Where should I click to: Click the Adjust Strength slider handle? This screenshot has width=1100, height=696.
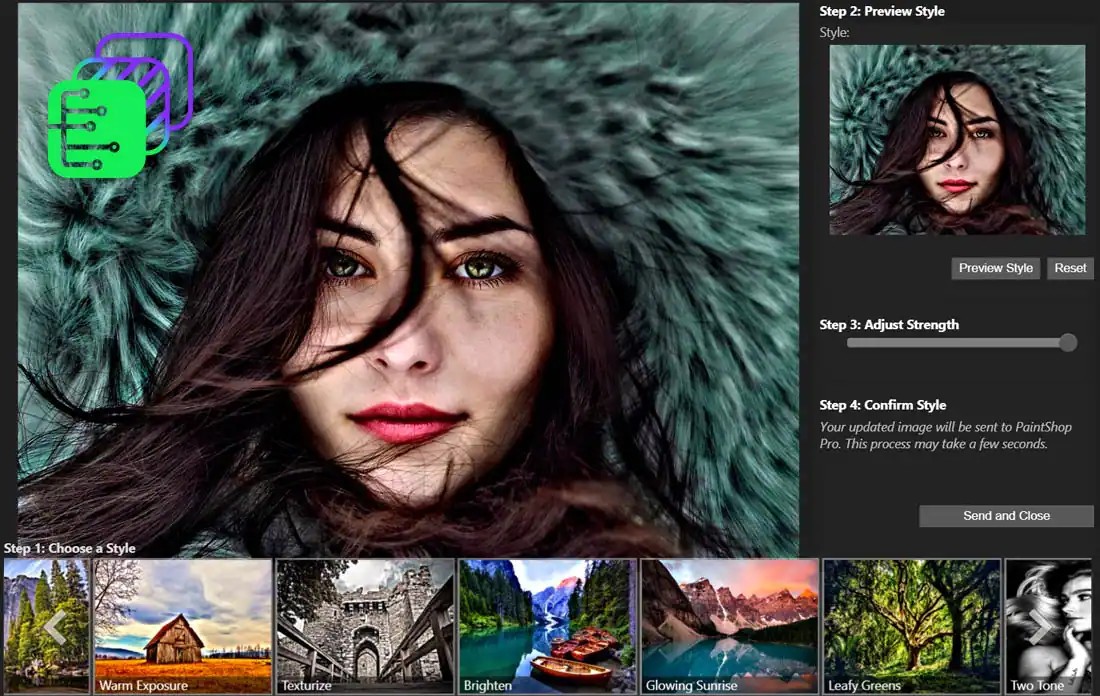tap(1068, 342)
